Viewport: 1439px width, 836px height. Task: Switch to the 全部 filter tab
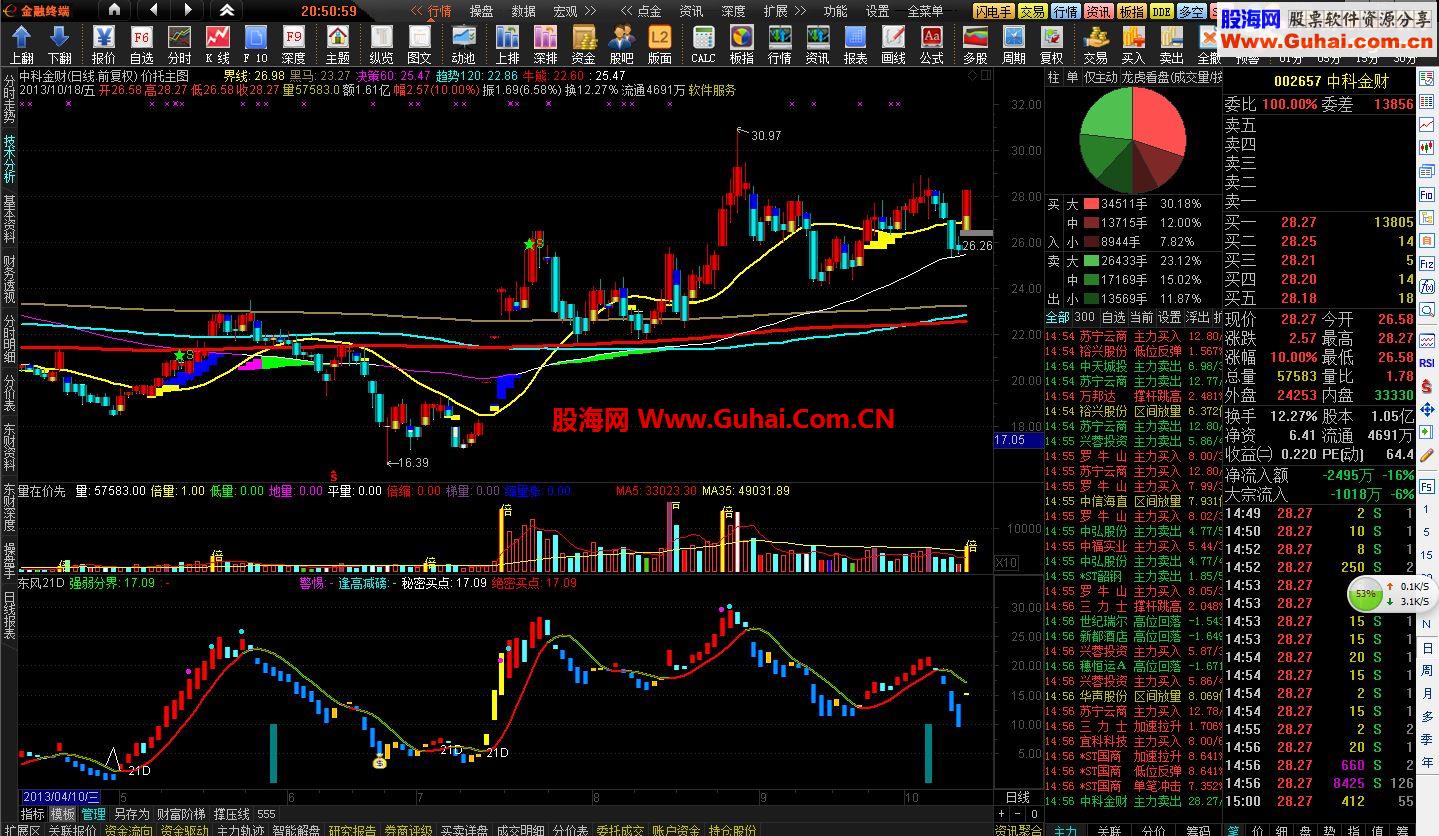click(x=1057, y=317)
